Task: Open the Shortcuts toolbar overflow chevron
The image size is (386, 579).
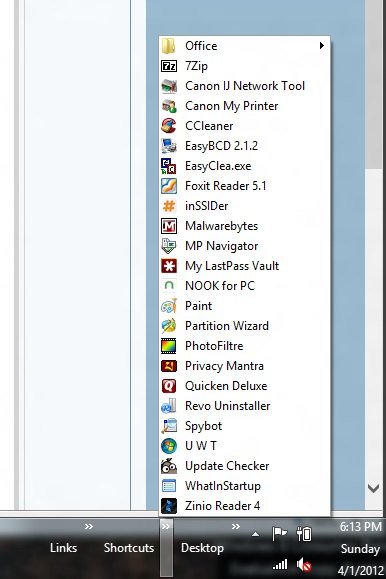Action: click(165, 527)
